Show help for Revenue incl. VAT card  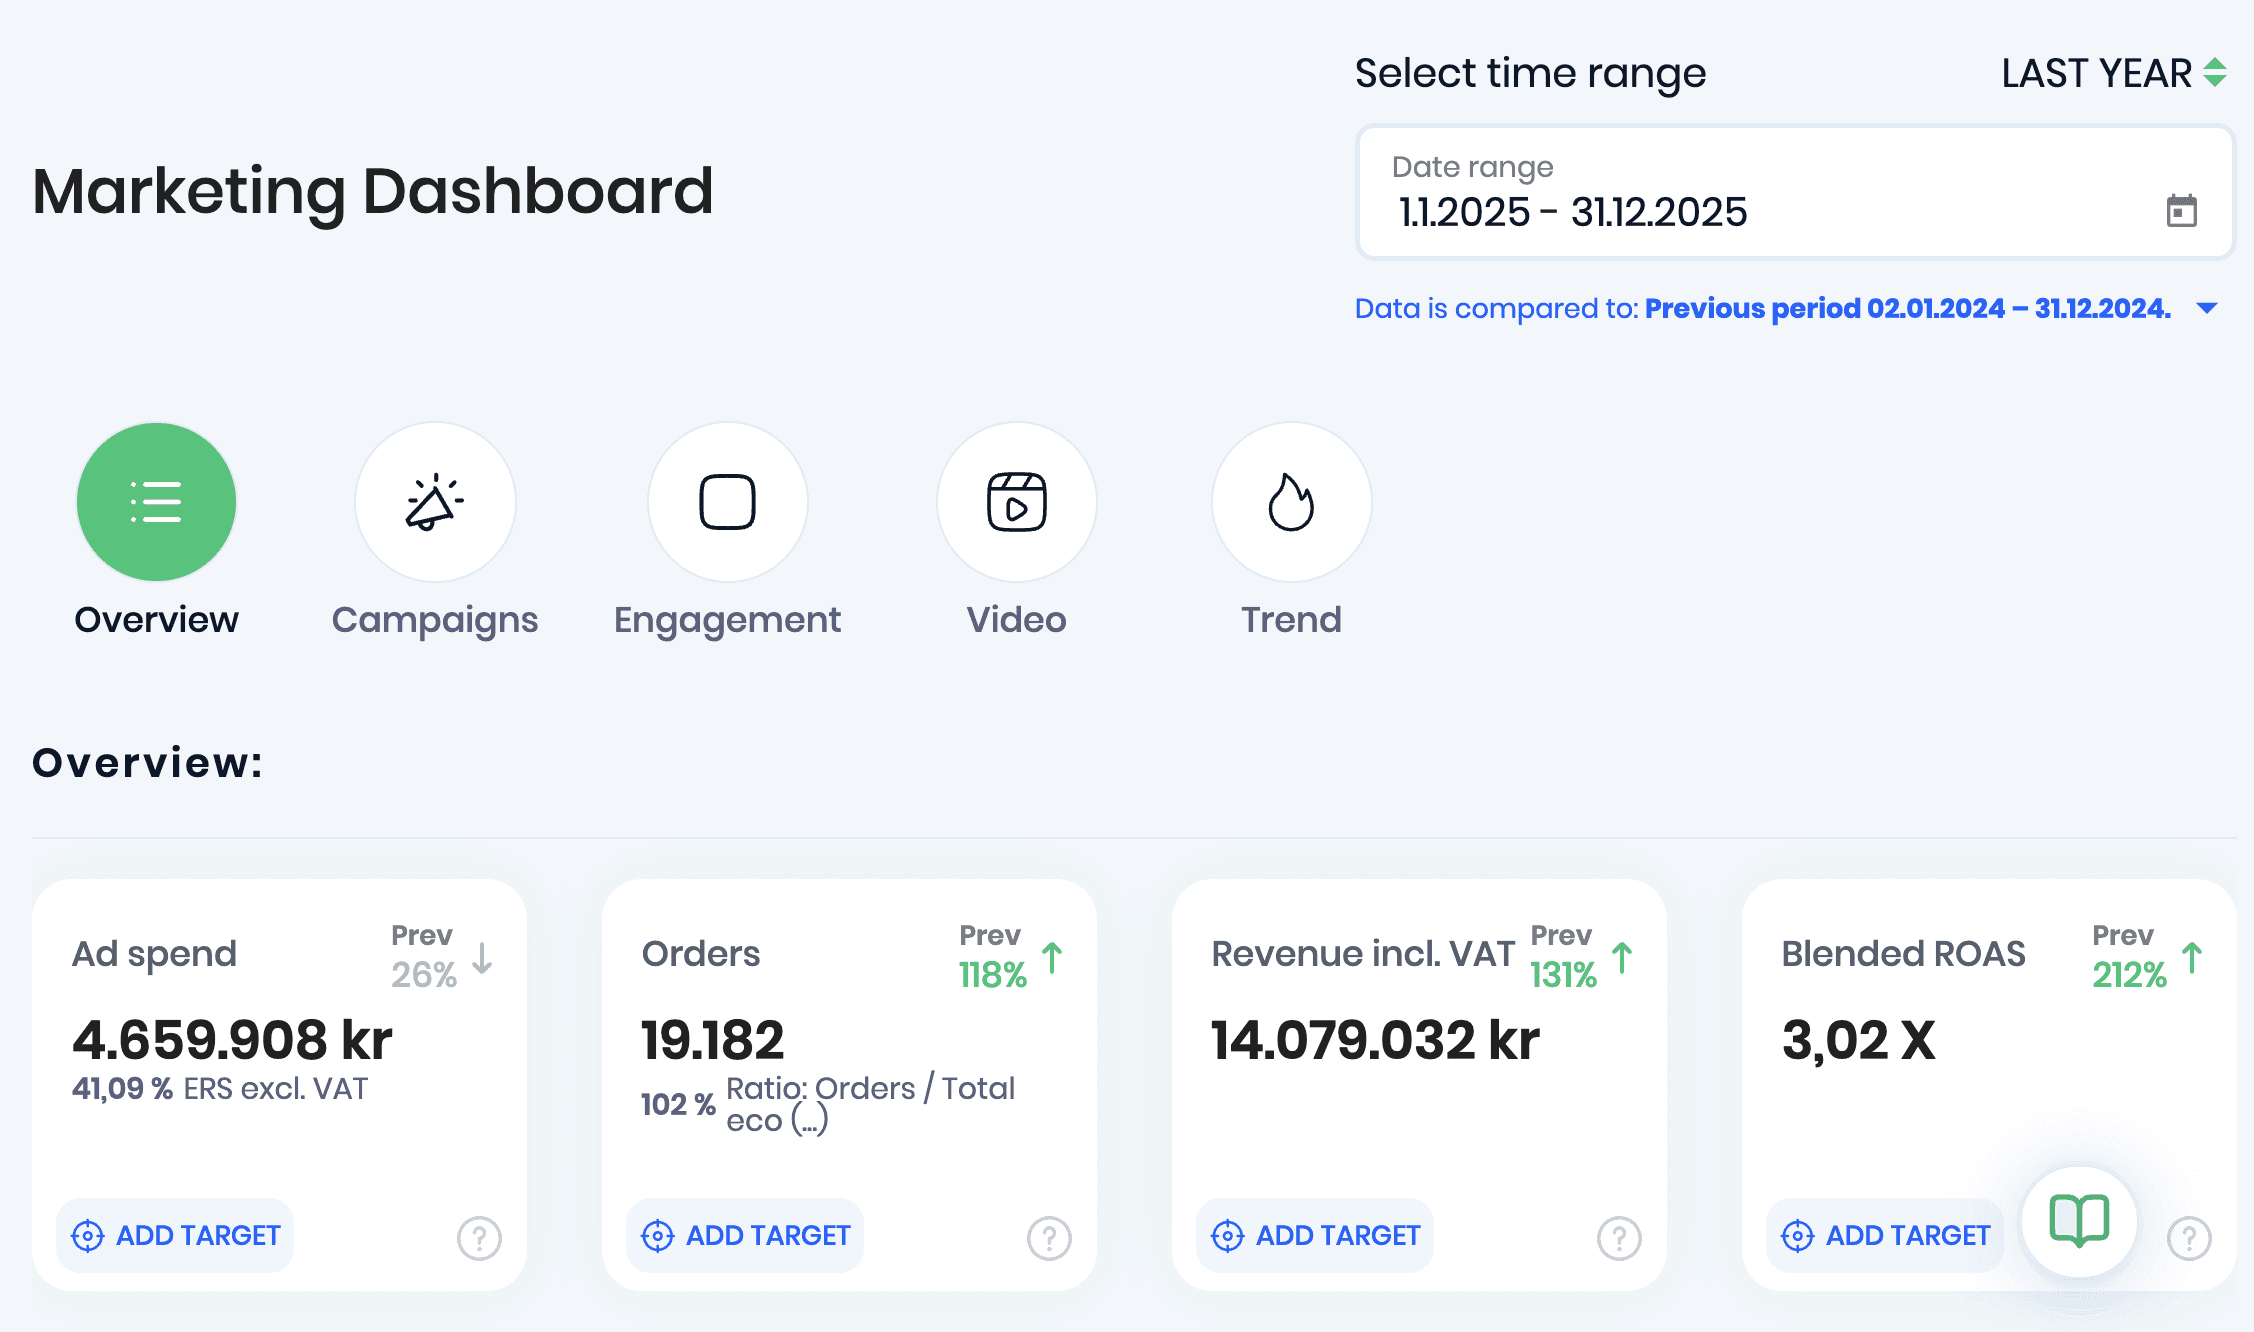1619,1238
